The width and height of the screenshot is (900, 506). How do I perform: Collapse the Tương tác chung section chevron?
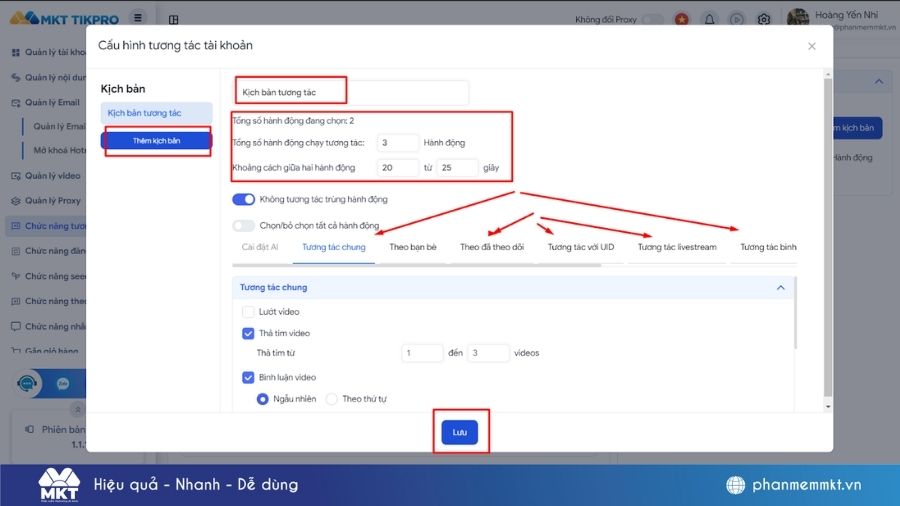(x=781, y=287)
